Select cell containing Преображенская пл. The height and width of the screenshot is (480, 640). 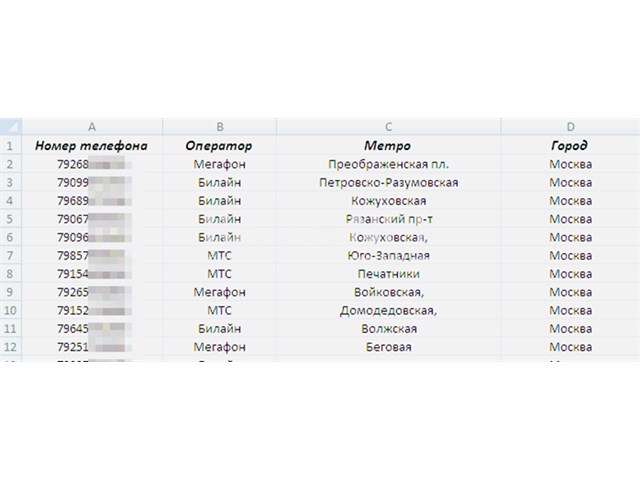coord(389,164)
